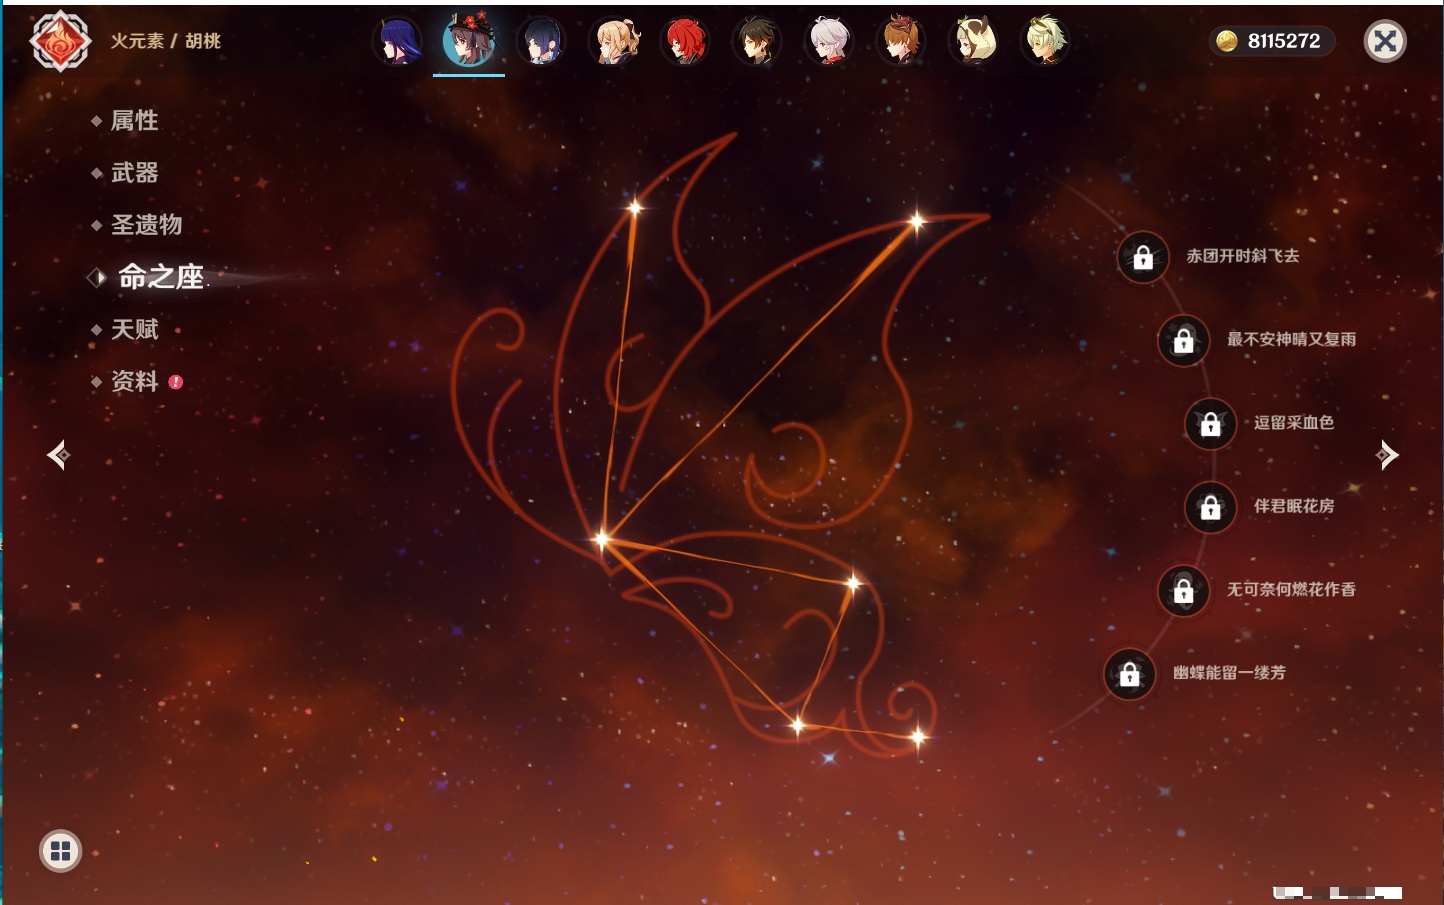The width and height of the screenshot is (1444, 905).
Task: Select Zhongli's dark-haired portrait
Action: point(757,41)
